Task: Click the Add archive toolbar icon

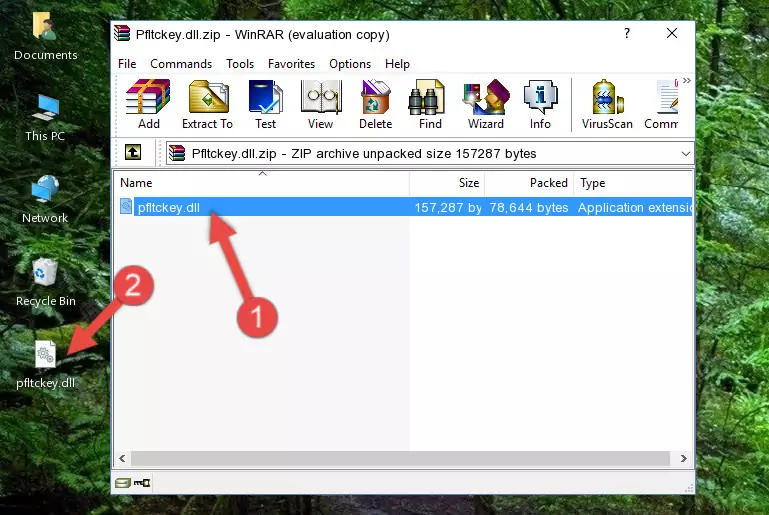Action: 148,104
